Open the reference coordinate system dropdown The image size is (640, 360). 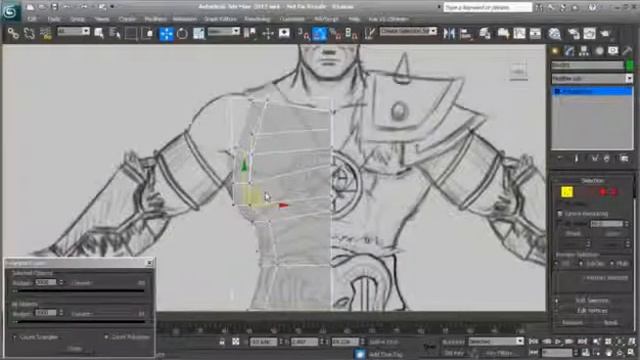click(x=223, y=31)
